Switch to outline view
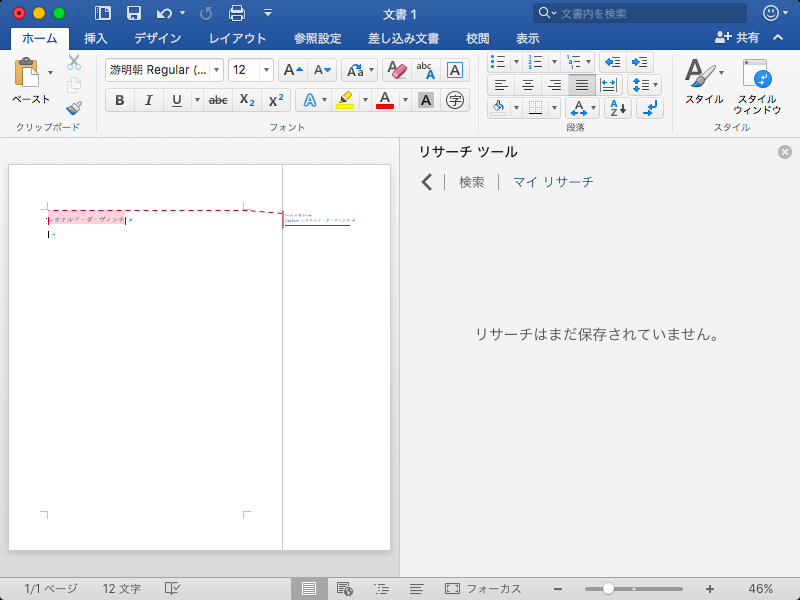The width and height of the screenshot is (800, 600). (381, 588)
